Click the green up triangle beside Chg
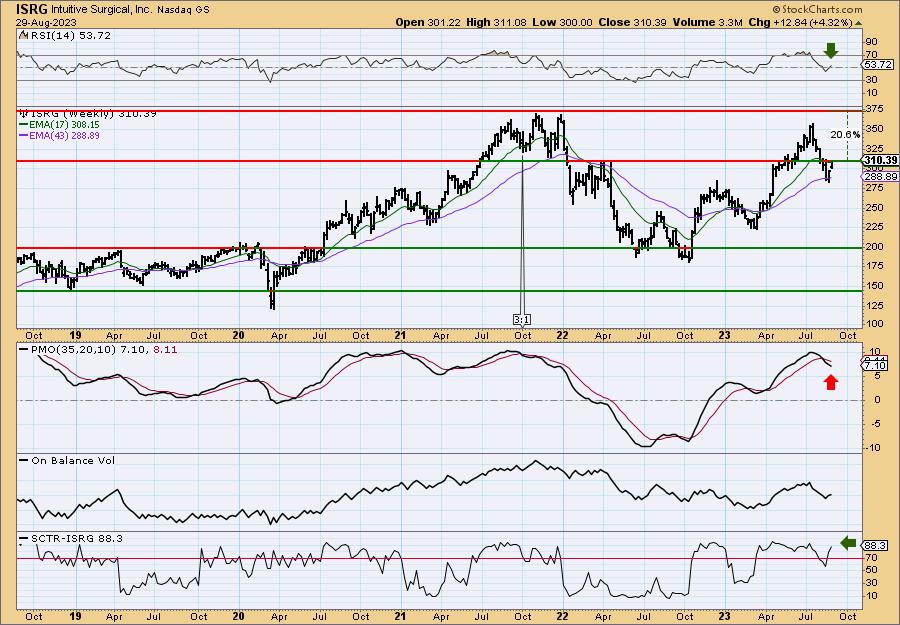The height and width of the screenshot is (625, 900). (858, 23)
